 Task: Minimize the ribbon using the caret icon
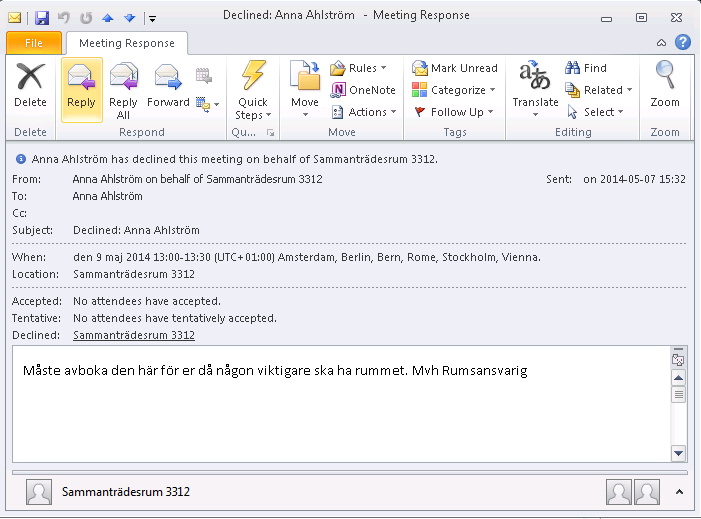point(661,43)
